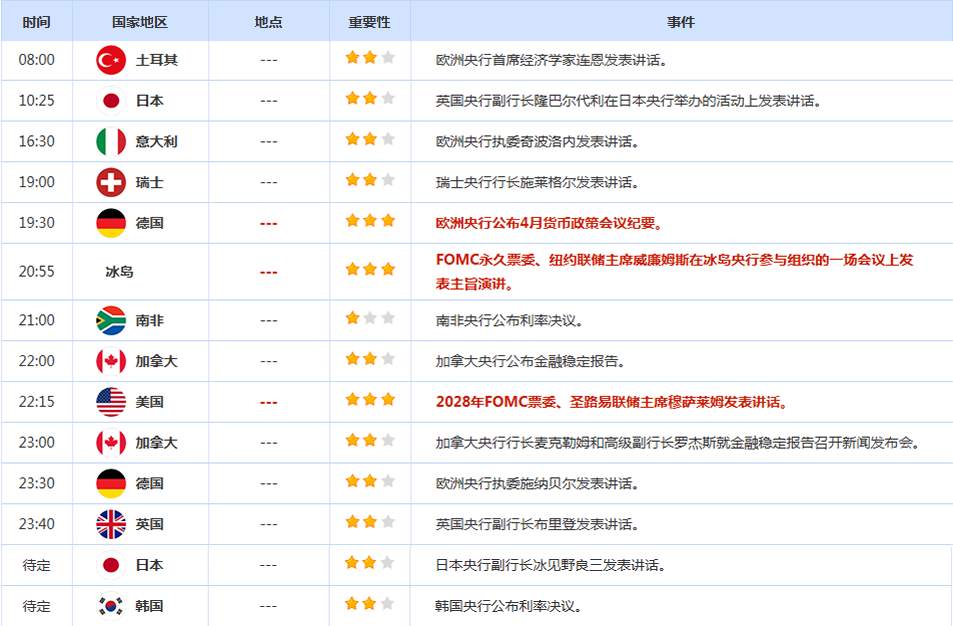Image resolution: width=953 pixels, height=626 pixels.
Task: Click importance stars in 22:15 row
Action: [x=370, y=399]
